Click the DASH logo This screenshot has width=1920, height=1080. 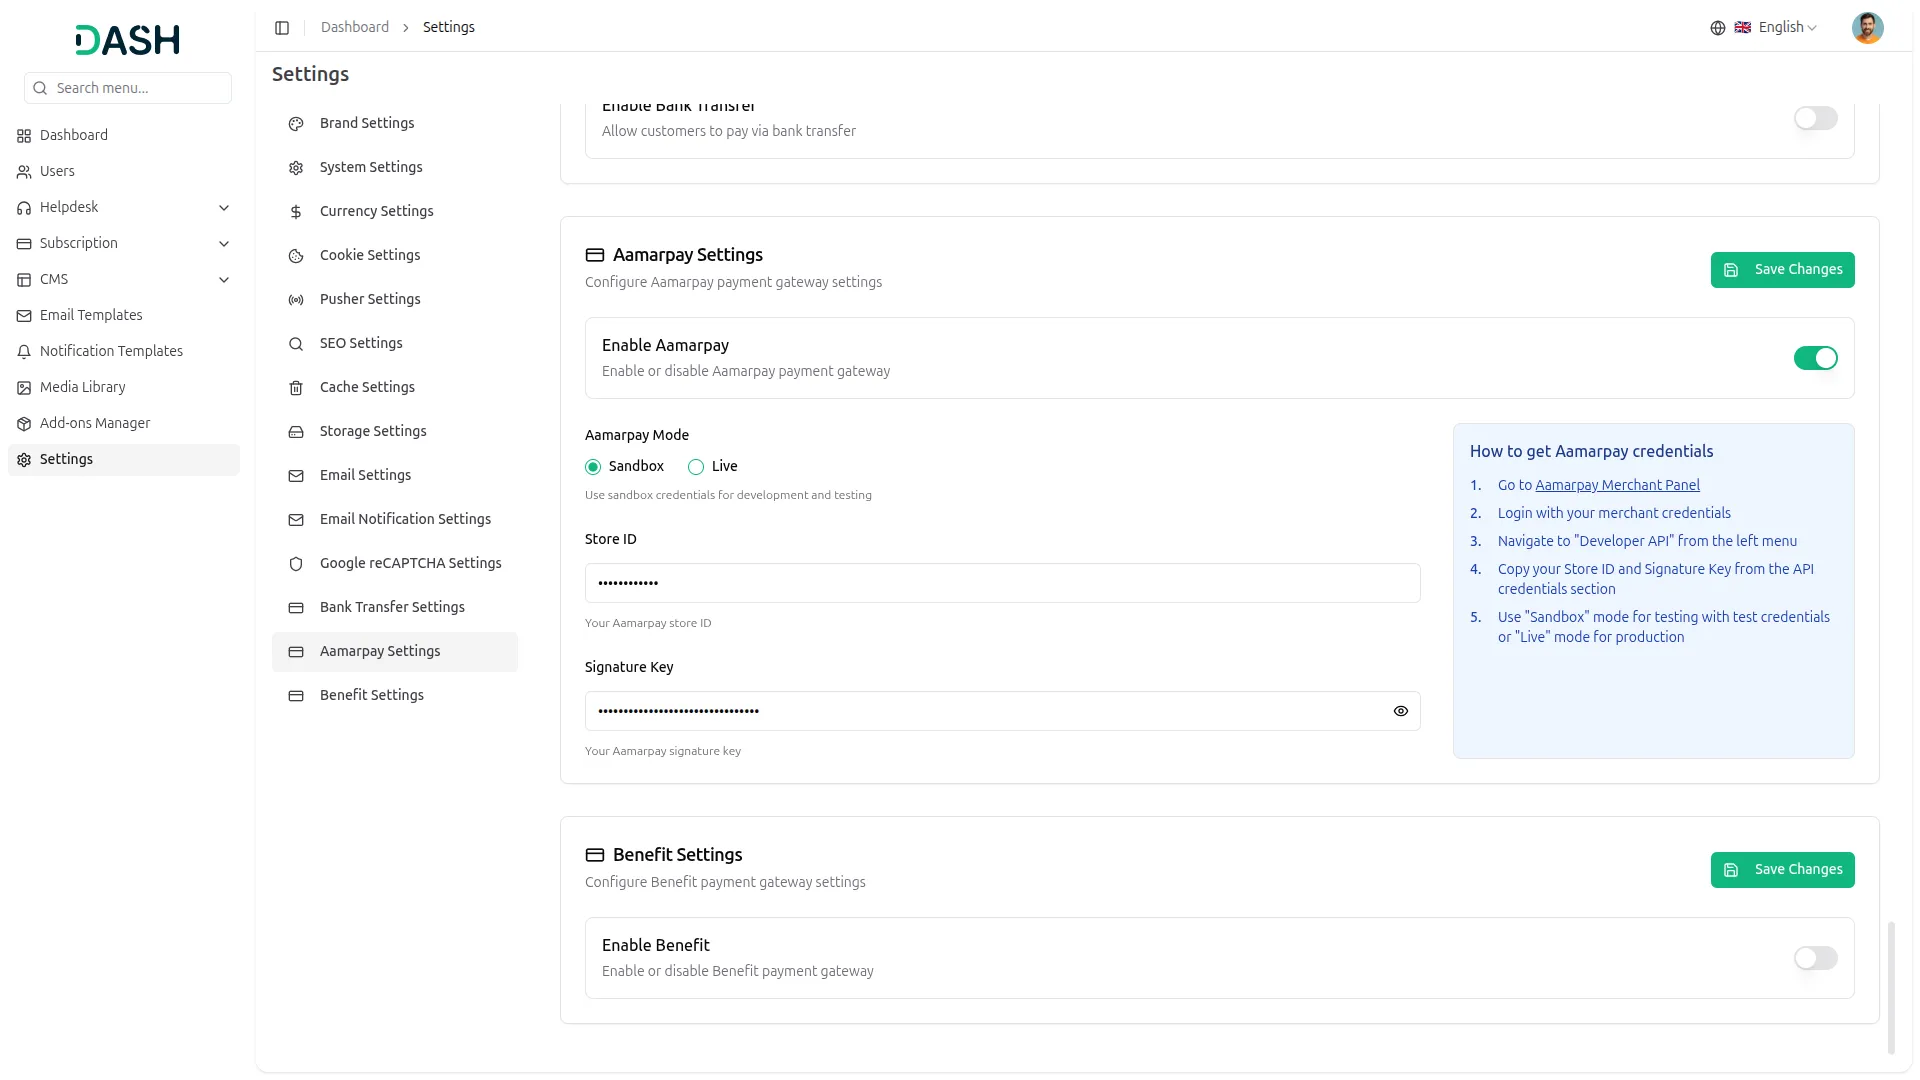[127, 40]
